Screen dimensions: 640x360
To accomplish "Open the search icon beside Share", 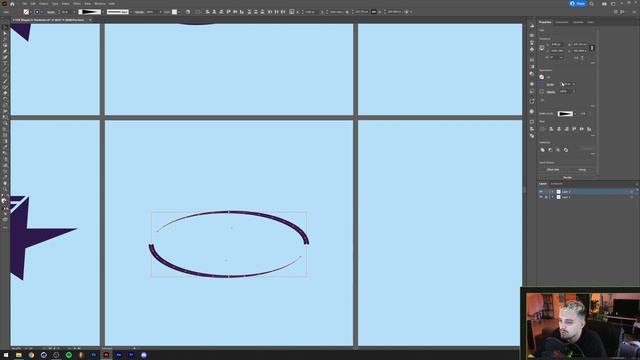I will click(591, 4).
